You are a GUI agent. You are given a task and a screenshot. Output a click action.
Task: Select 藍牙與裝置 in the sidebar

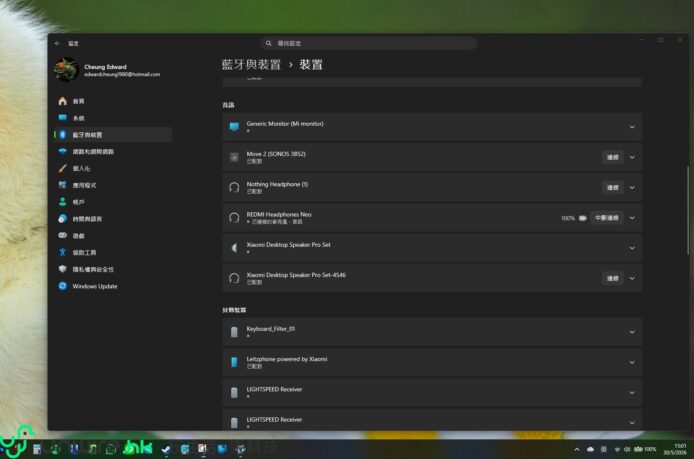click(113, 135)
